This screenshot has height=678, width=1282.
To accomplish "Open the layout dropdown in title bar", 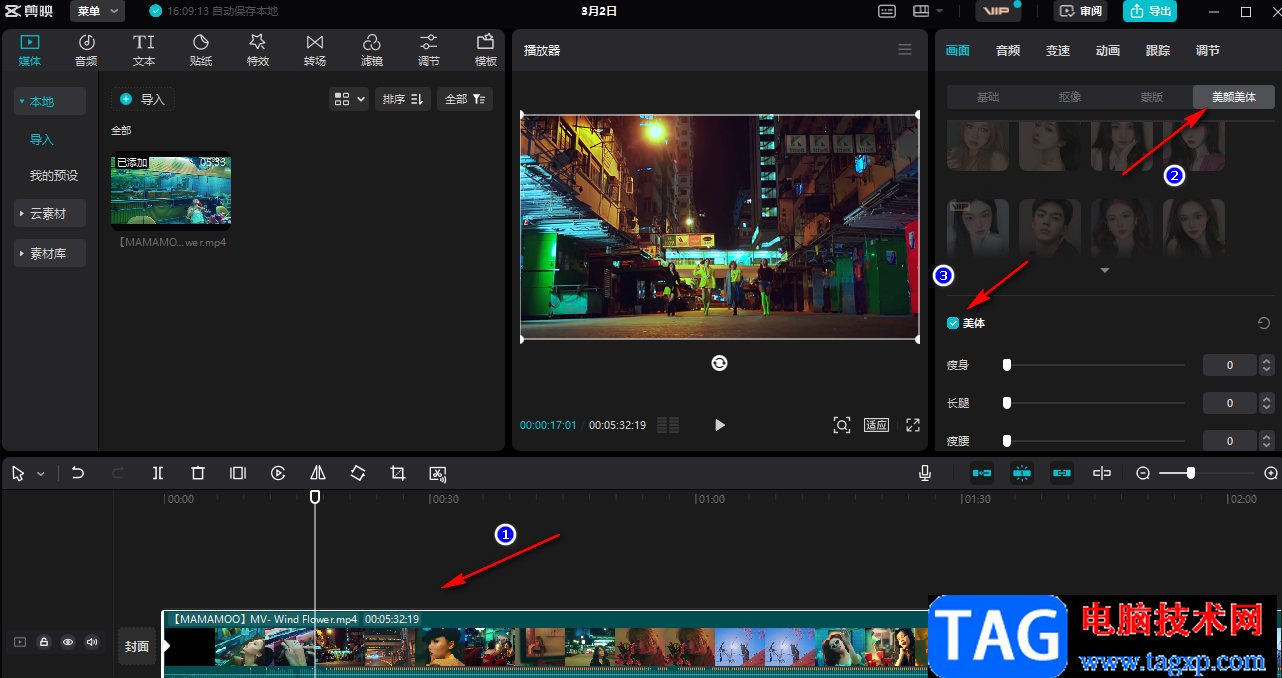I will [928, 11].
